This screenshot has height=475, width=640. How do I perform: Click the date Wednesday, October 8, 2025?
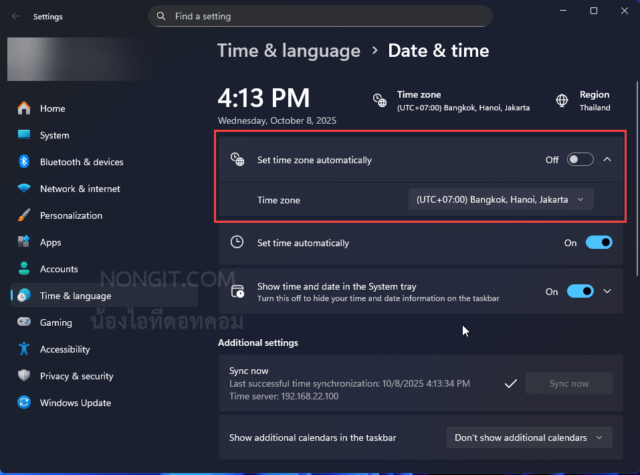(x=277, y=120)
